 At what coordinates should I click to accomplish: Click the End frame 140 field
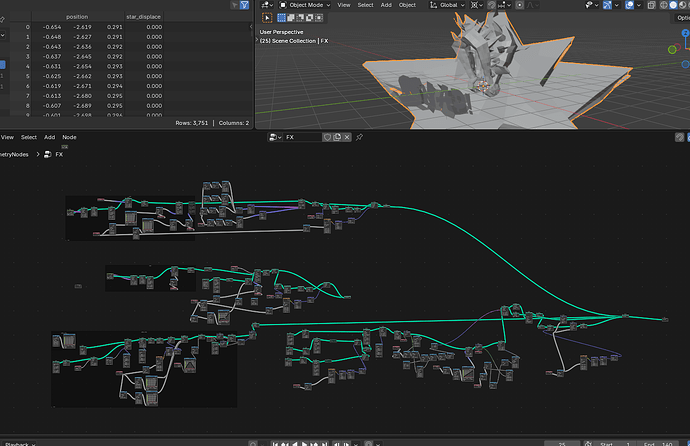[x=658, y=444]
